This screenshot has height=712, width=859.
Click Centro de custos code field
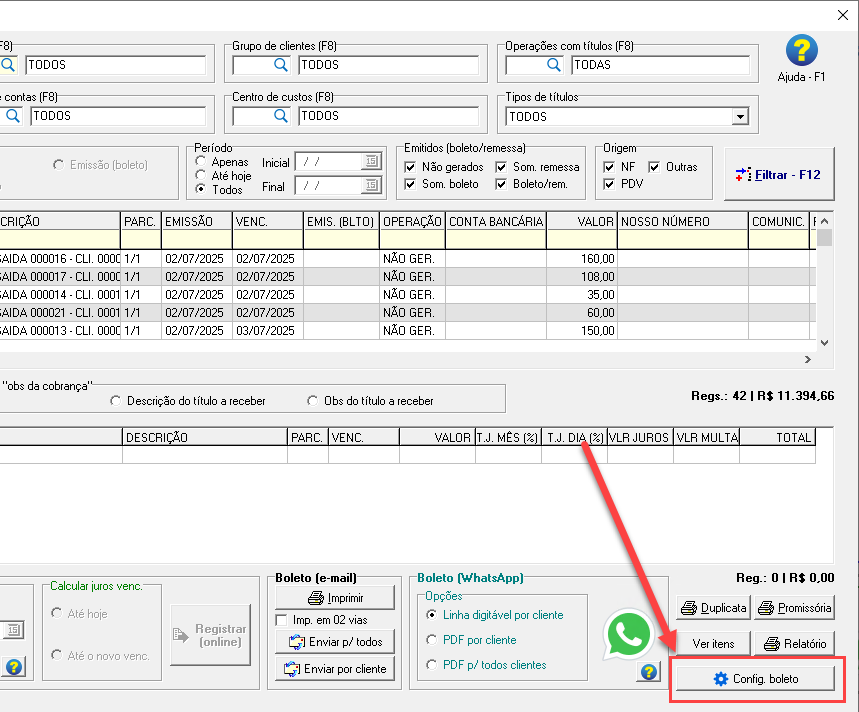tap(253, 116)
